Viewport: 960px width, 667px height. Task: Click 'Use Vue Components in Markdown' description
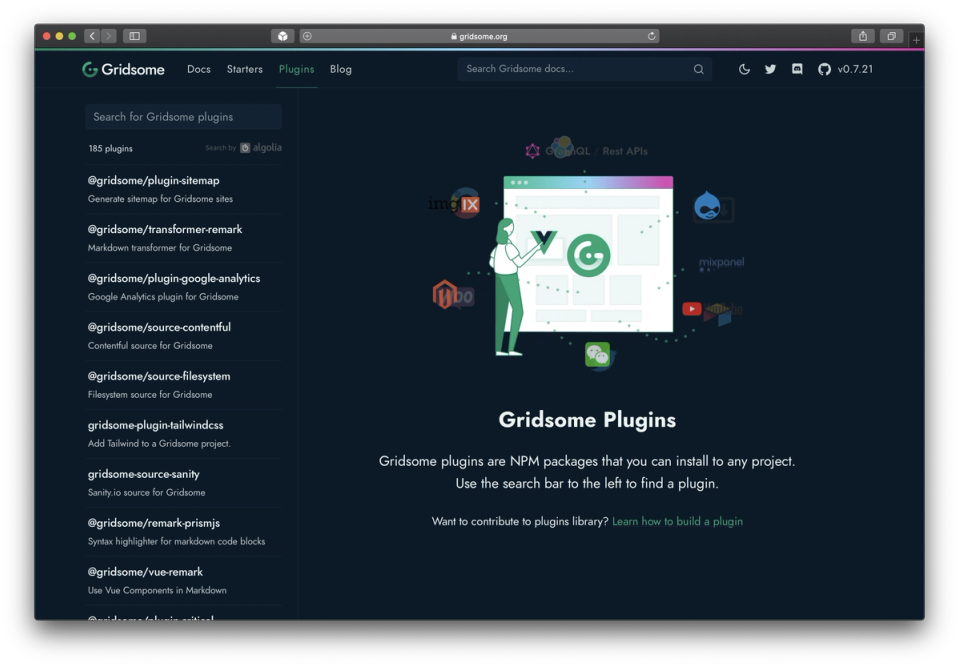157,590
